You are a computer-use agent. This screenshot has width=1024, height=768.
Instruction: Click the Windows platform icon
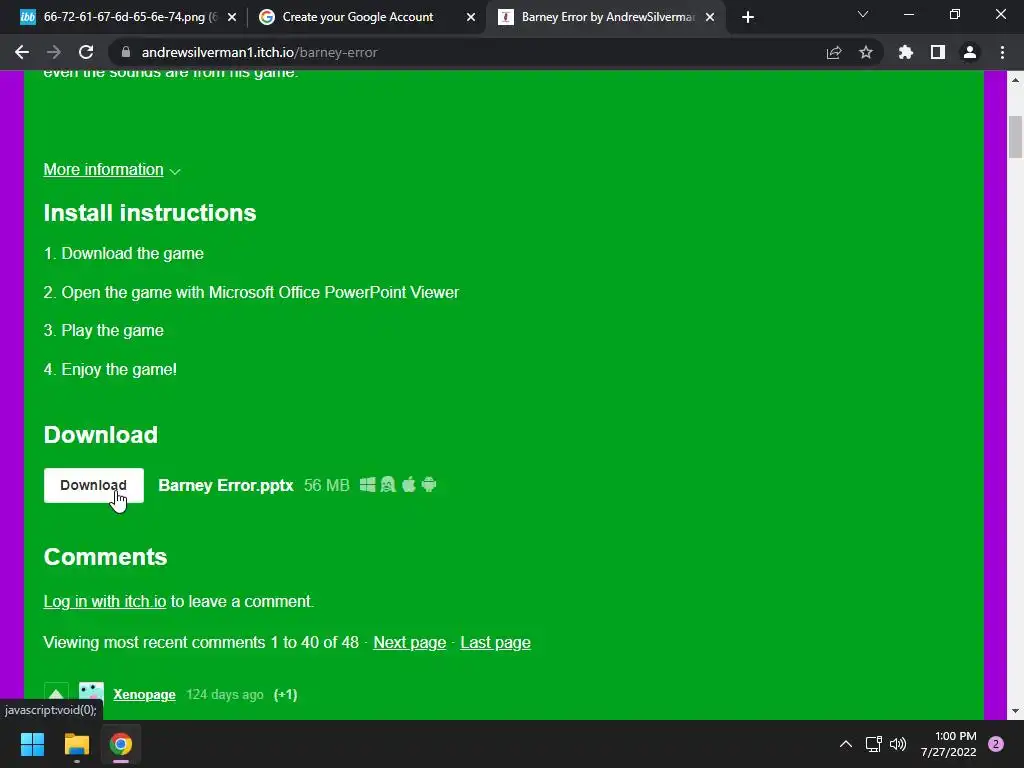pos(368,485)
